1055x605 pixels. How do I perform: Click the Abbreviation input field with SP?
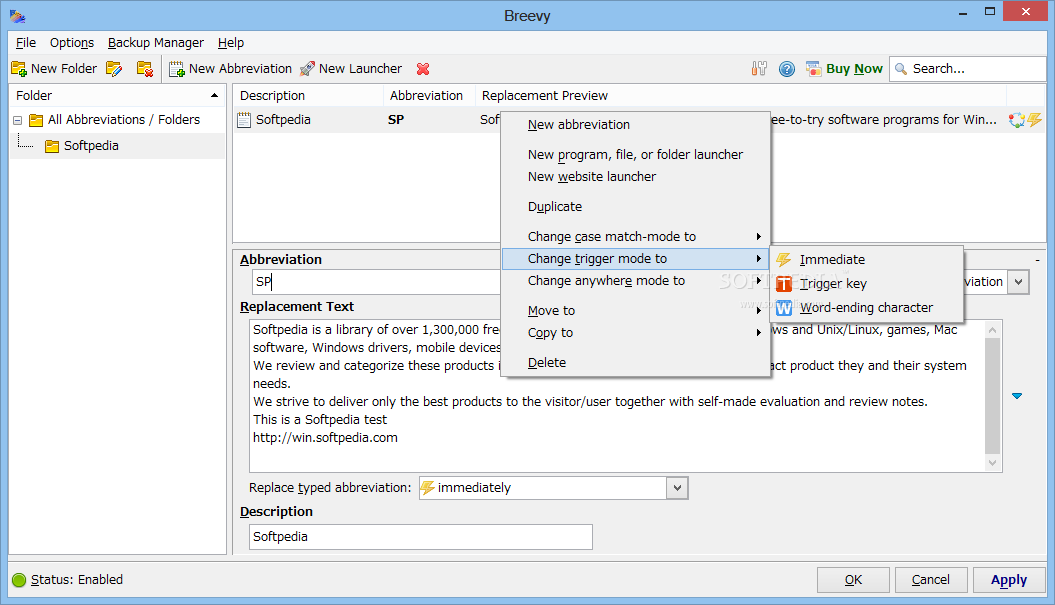pyautogui.click(x=377, y=282)
